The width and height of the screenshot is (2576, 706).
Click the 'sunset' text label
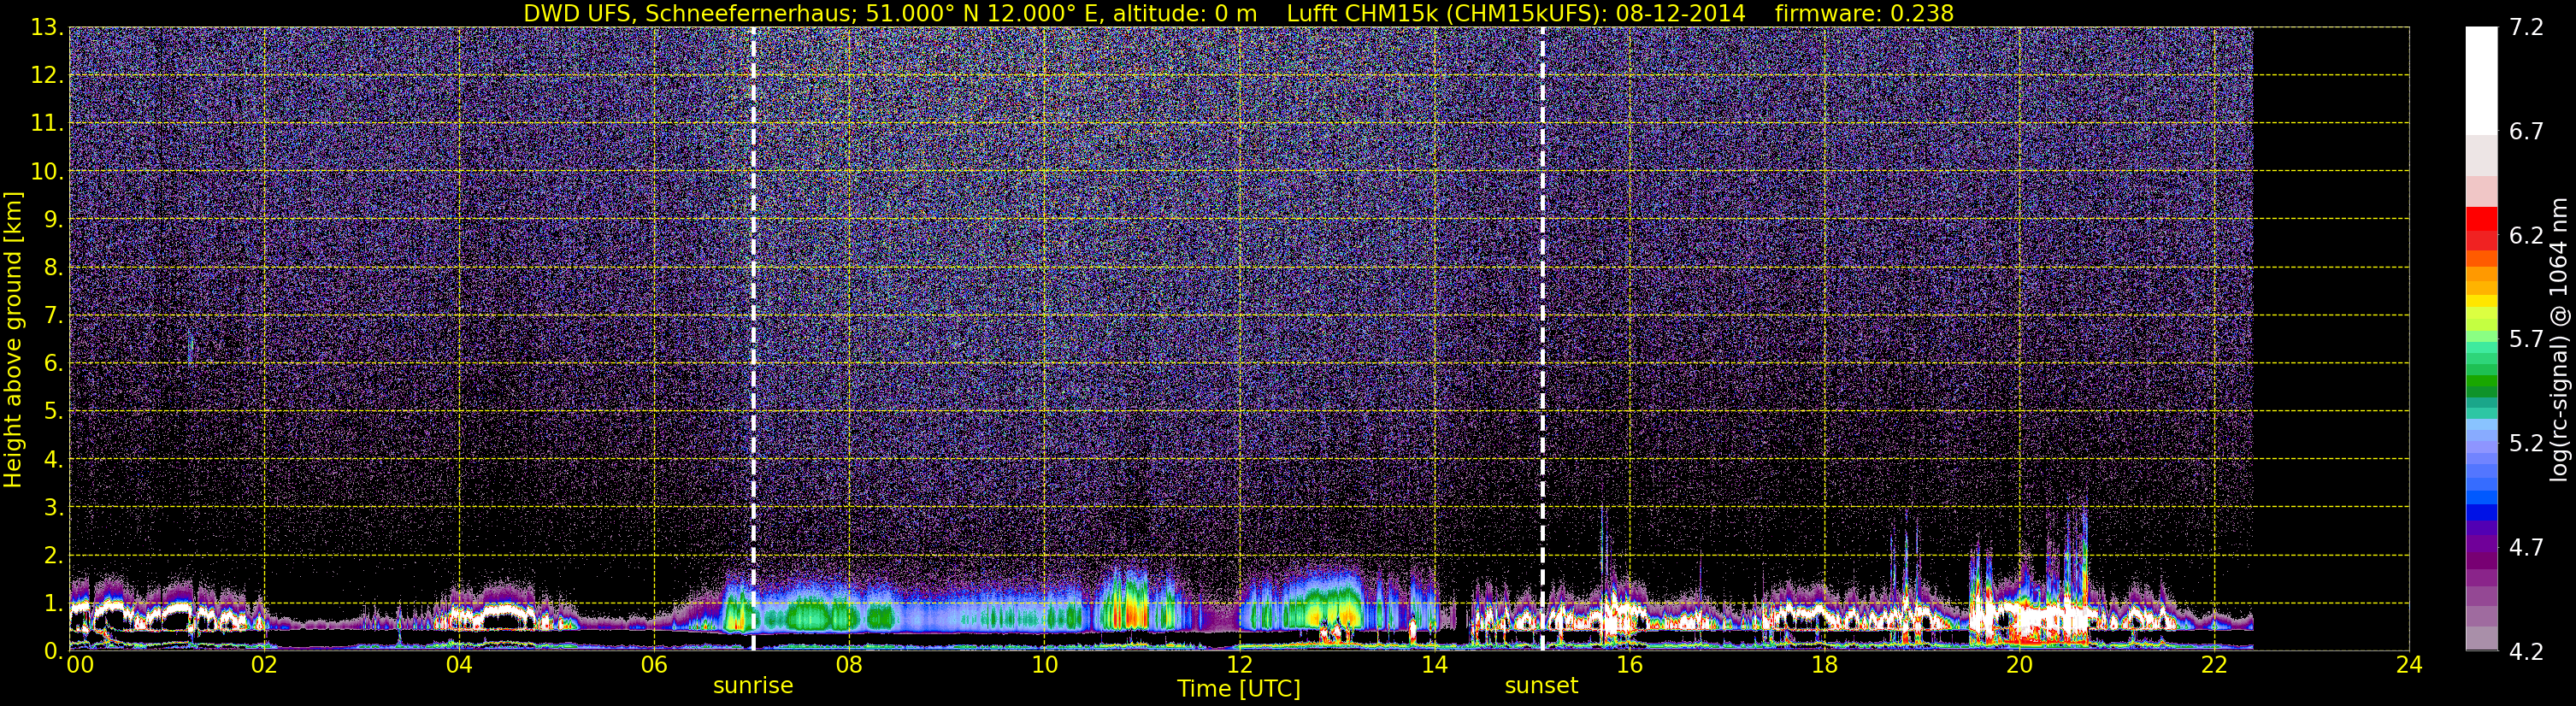pyautogui.click(x=1541, y=686)
